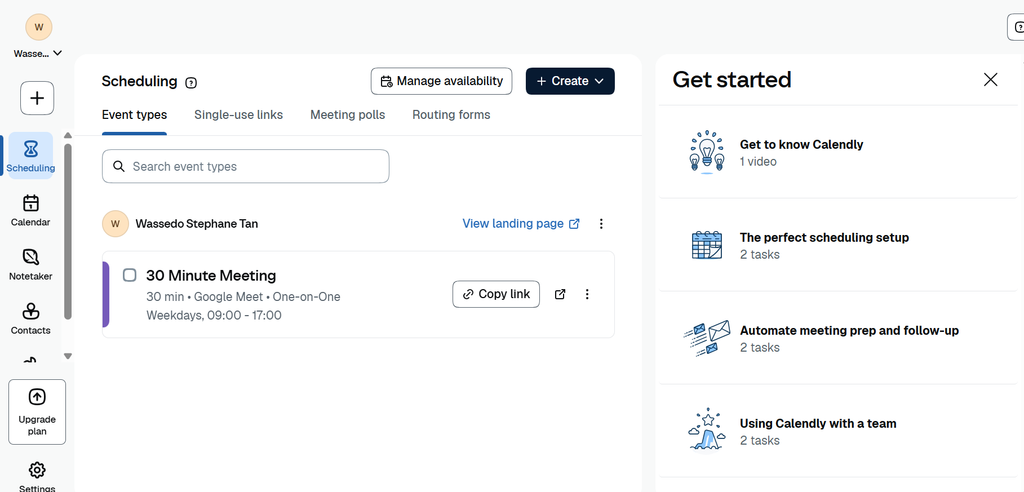
Task: Open 30 Minute Meeting booking page icon
Action: point(560,294)
